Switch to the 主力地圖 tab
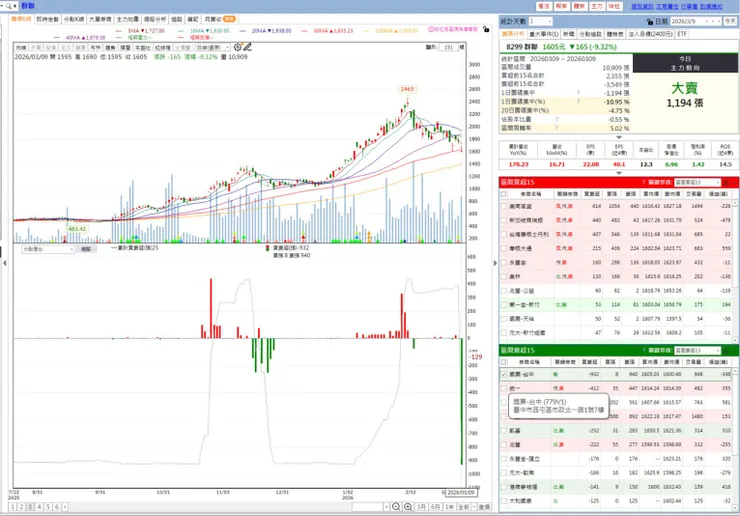This screenshot has width=740, height=516. click(127, 19)
